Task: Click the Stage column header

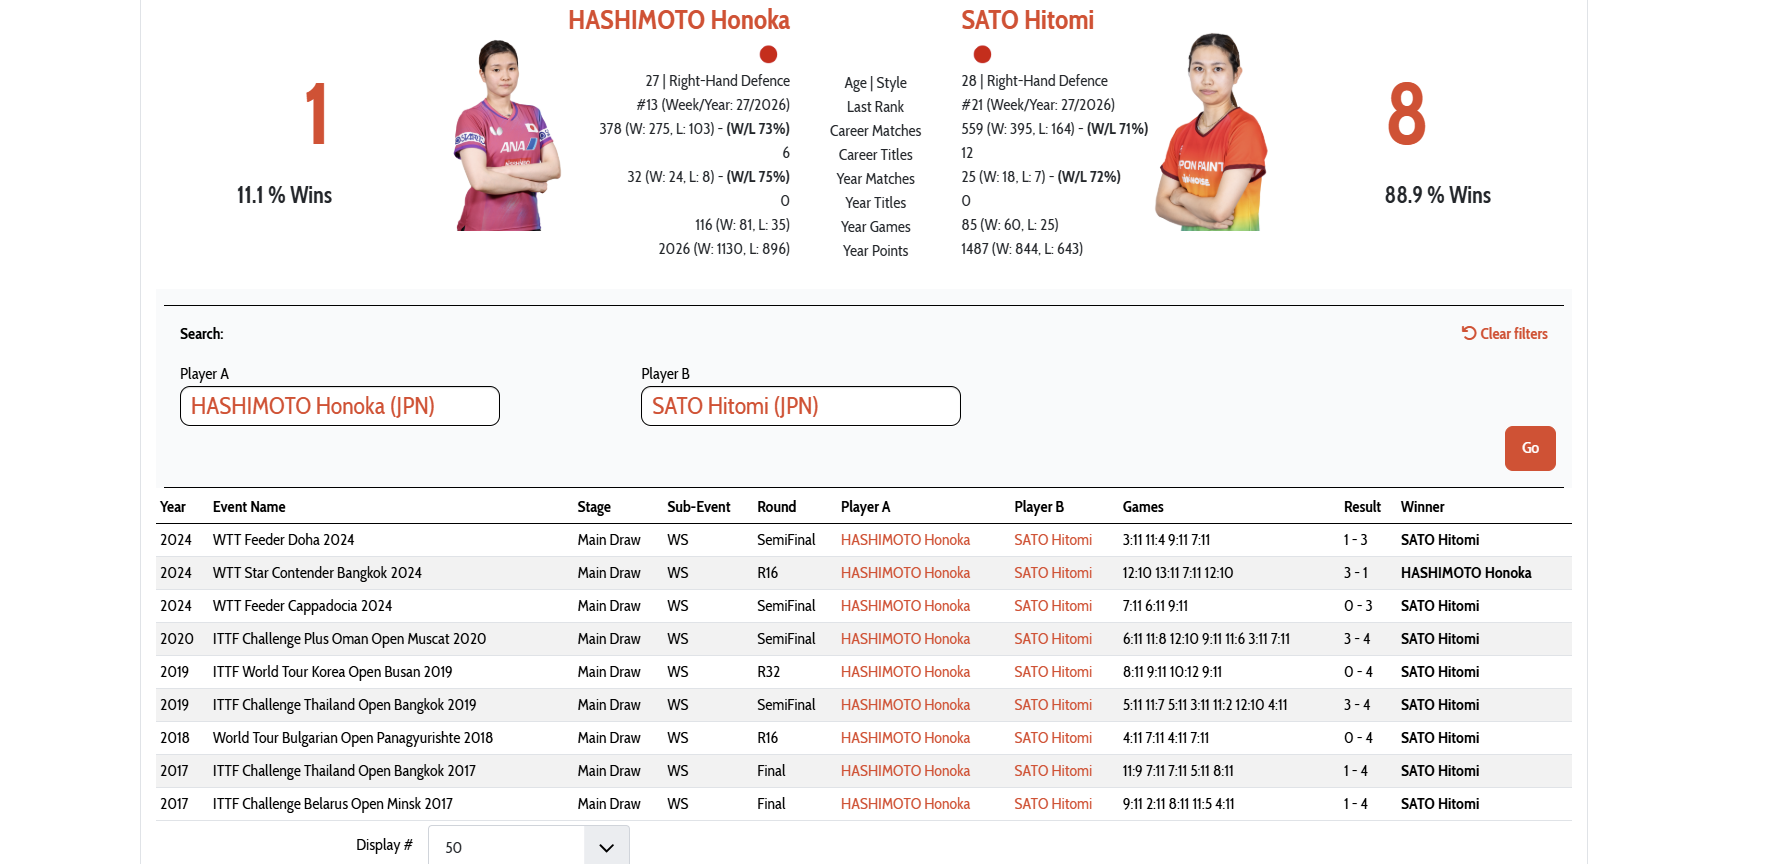Action: click(x=594, y=507)
